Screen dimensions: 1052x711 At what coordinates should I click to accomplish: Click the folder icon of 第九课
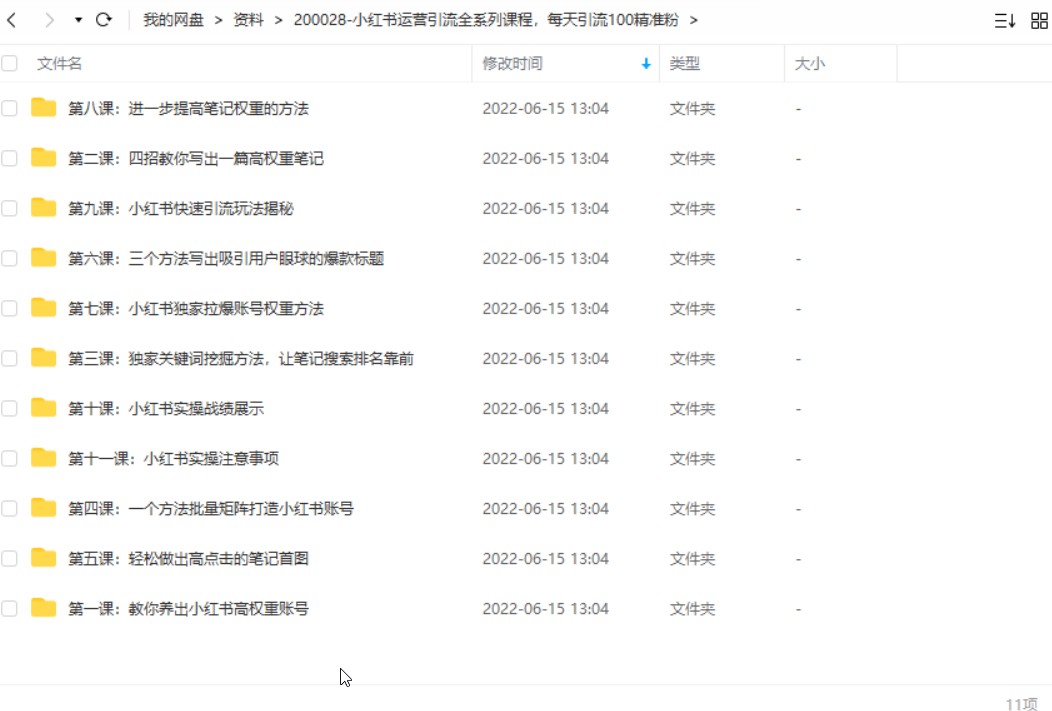(x=44, y=207)
